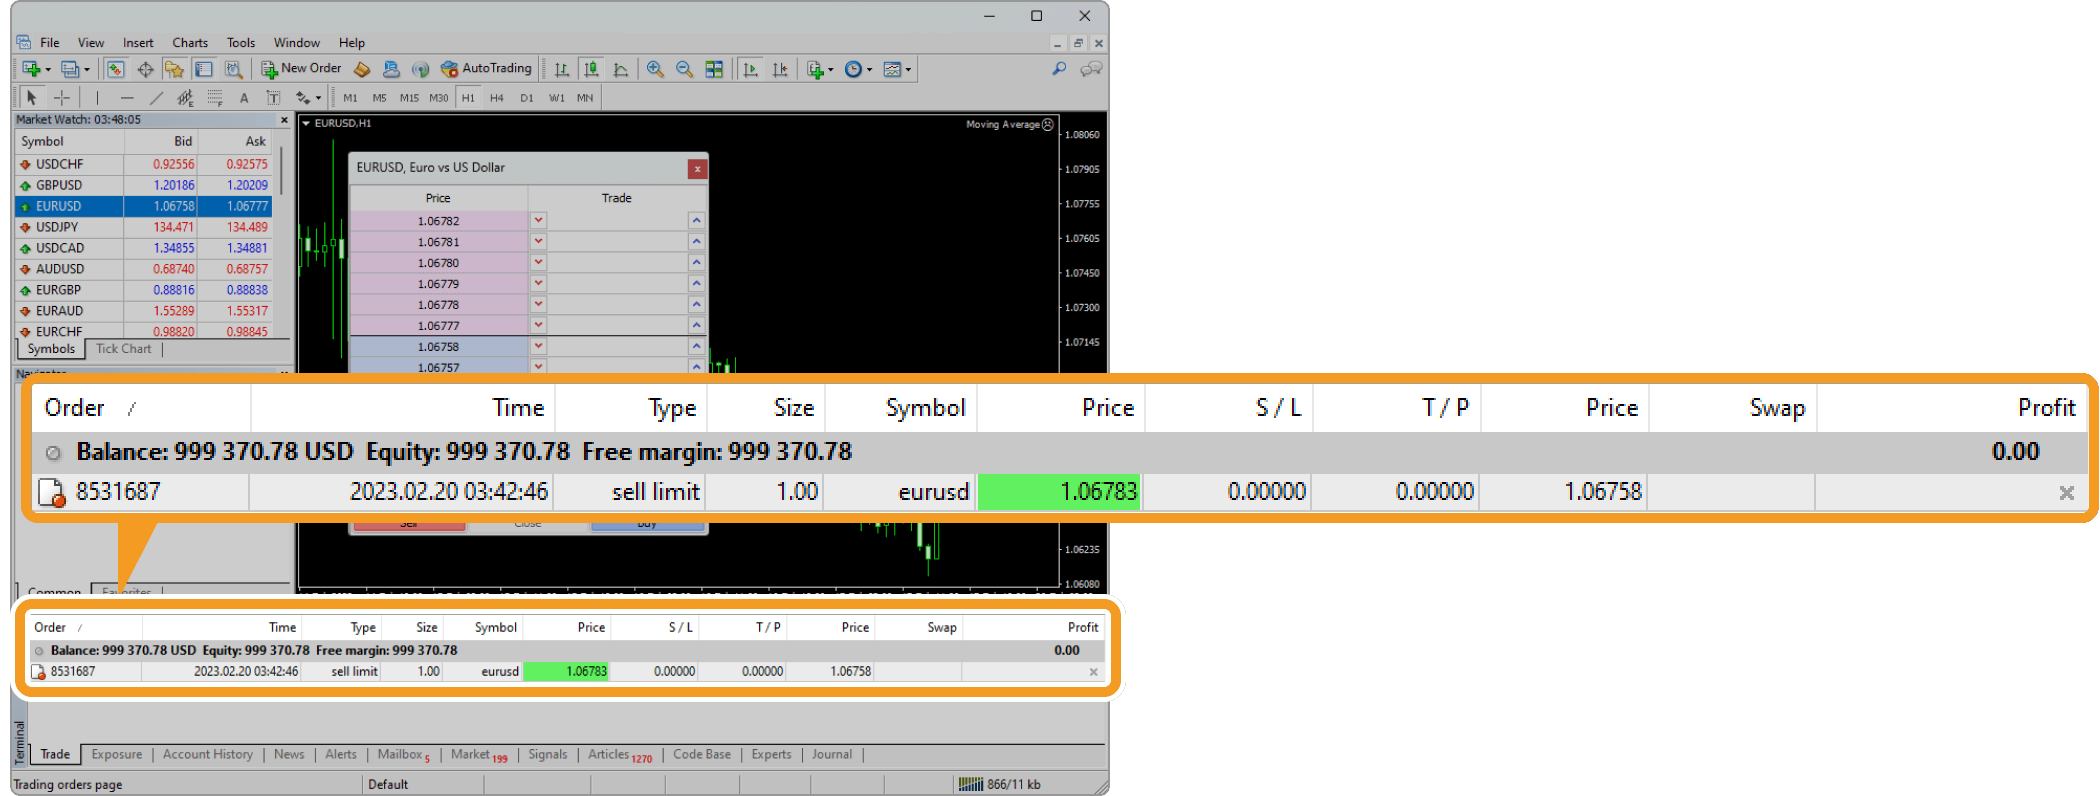Open the Code Base tab
Image resolution: width=2100 pixels, height=796 pixels.
702,754
